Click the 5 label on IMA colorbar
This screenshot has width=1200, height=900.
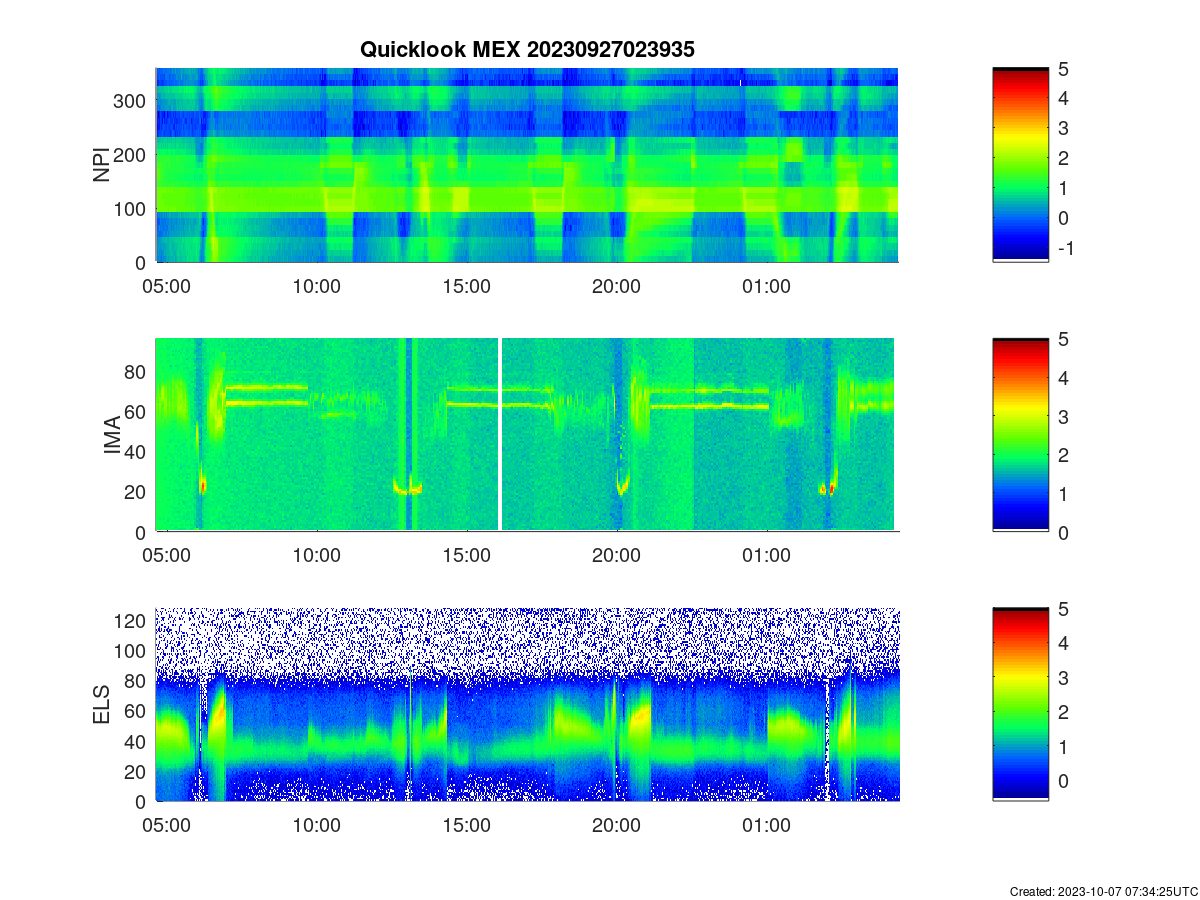[1062, 339]
